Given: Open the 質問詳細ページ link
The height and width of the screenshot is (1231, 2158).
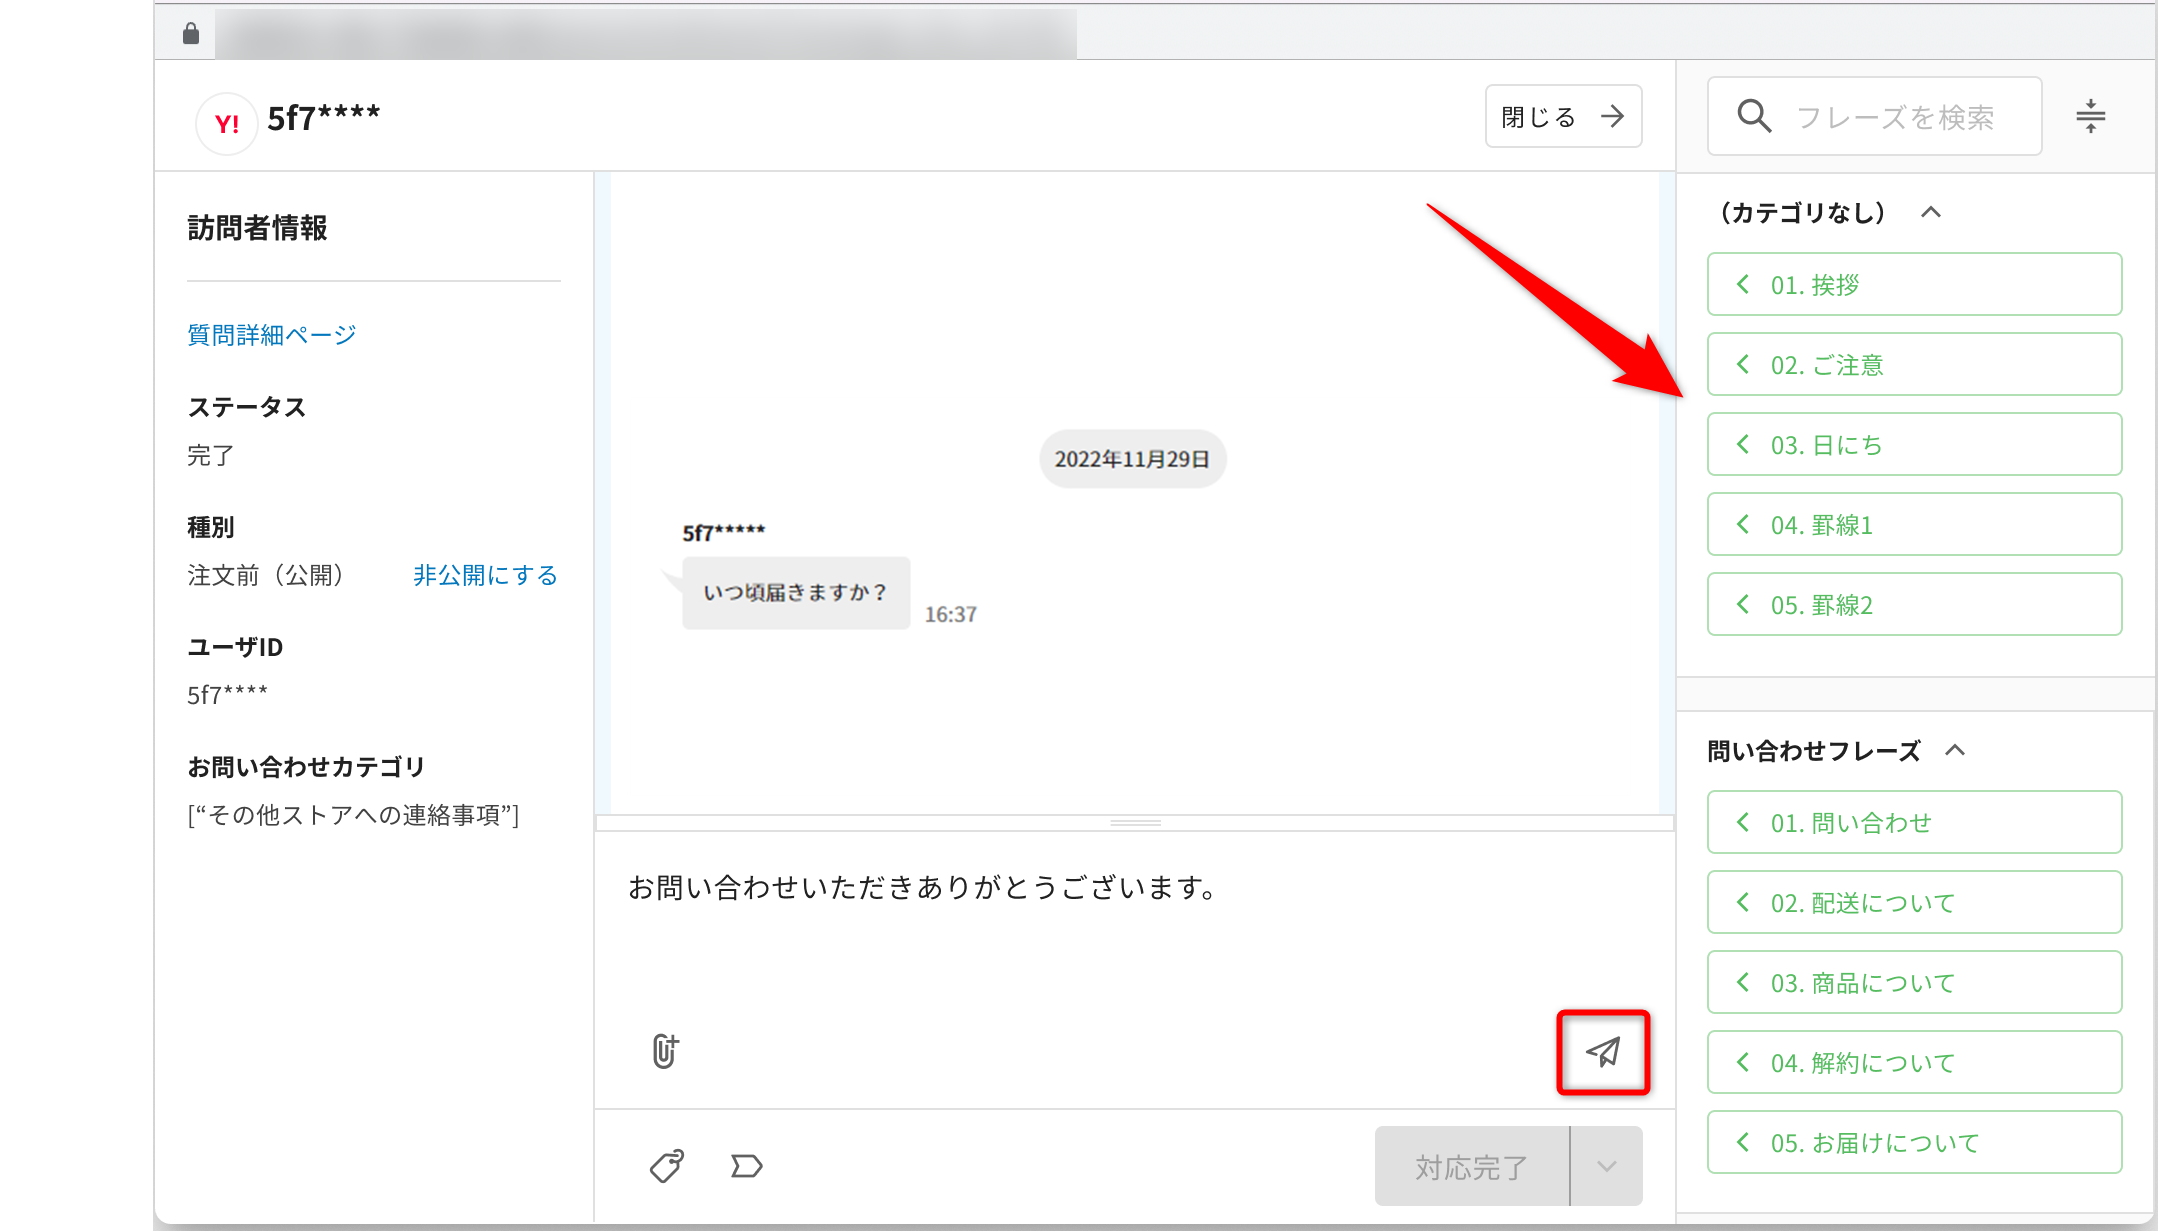Looking at the screenshot, I should click(272, 335).
